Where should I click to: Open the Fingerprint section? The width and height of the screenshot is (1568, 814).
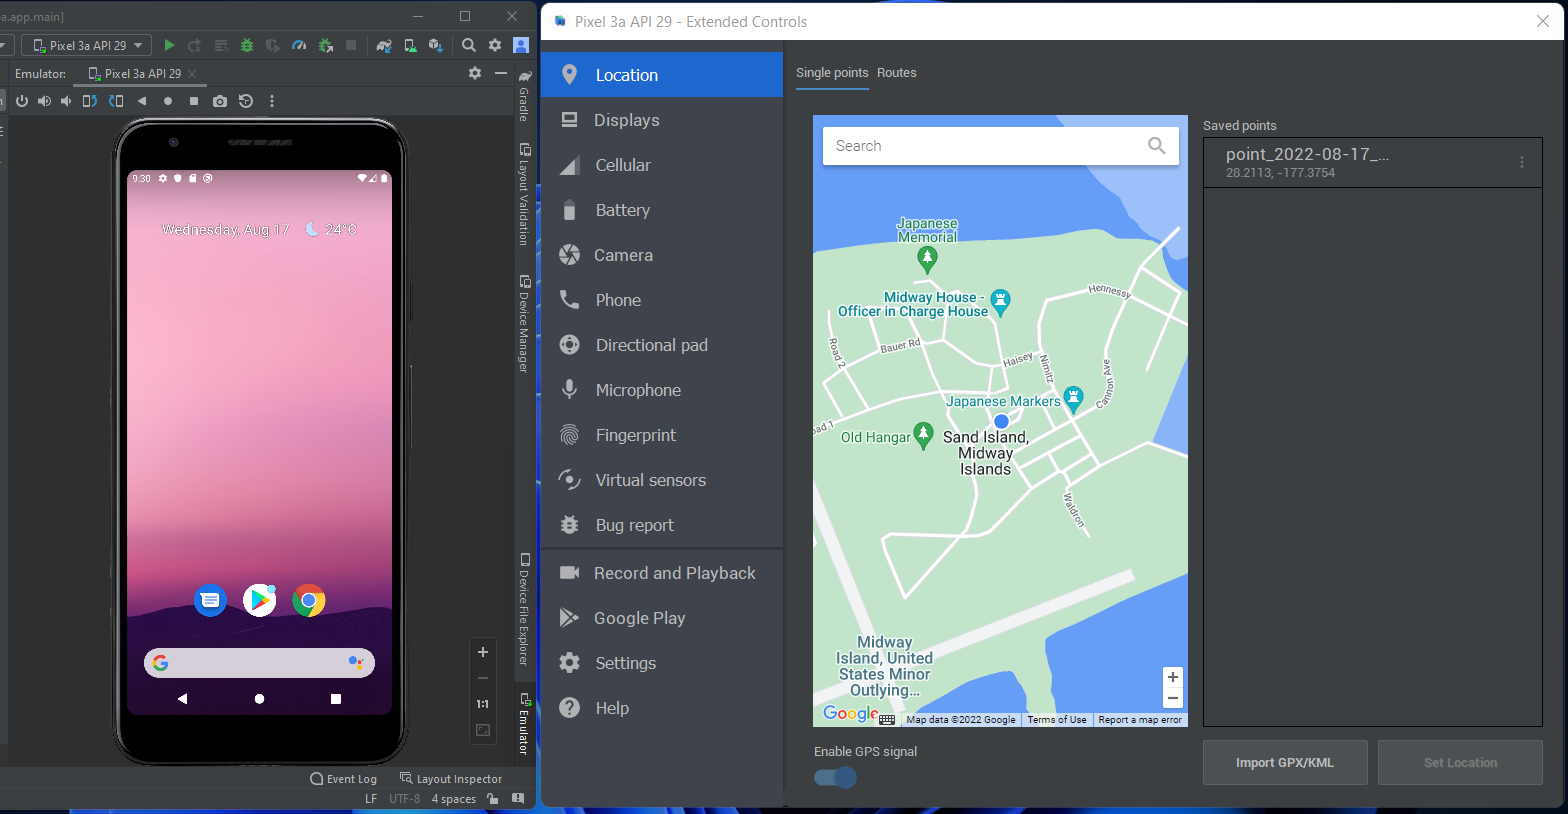[x=662, y=435]
